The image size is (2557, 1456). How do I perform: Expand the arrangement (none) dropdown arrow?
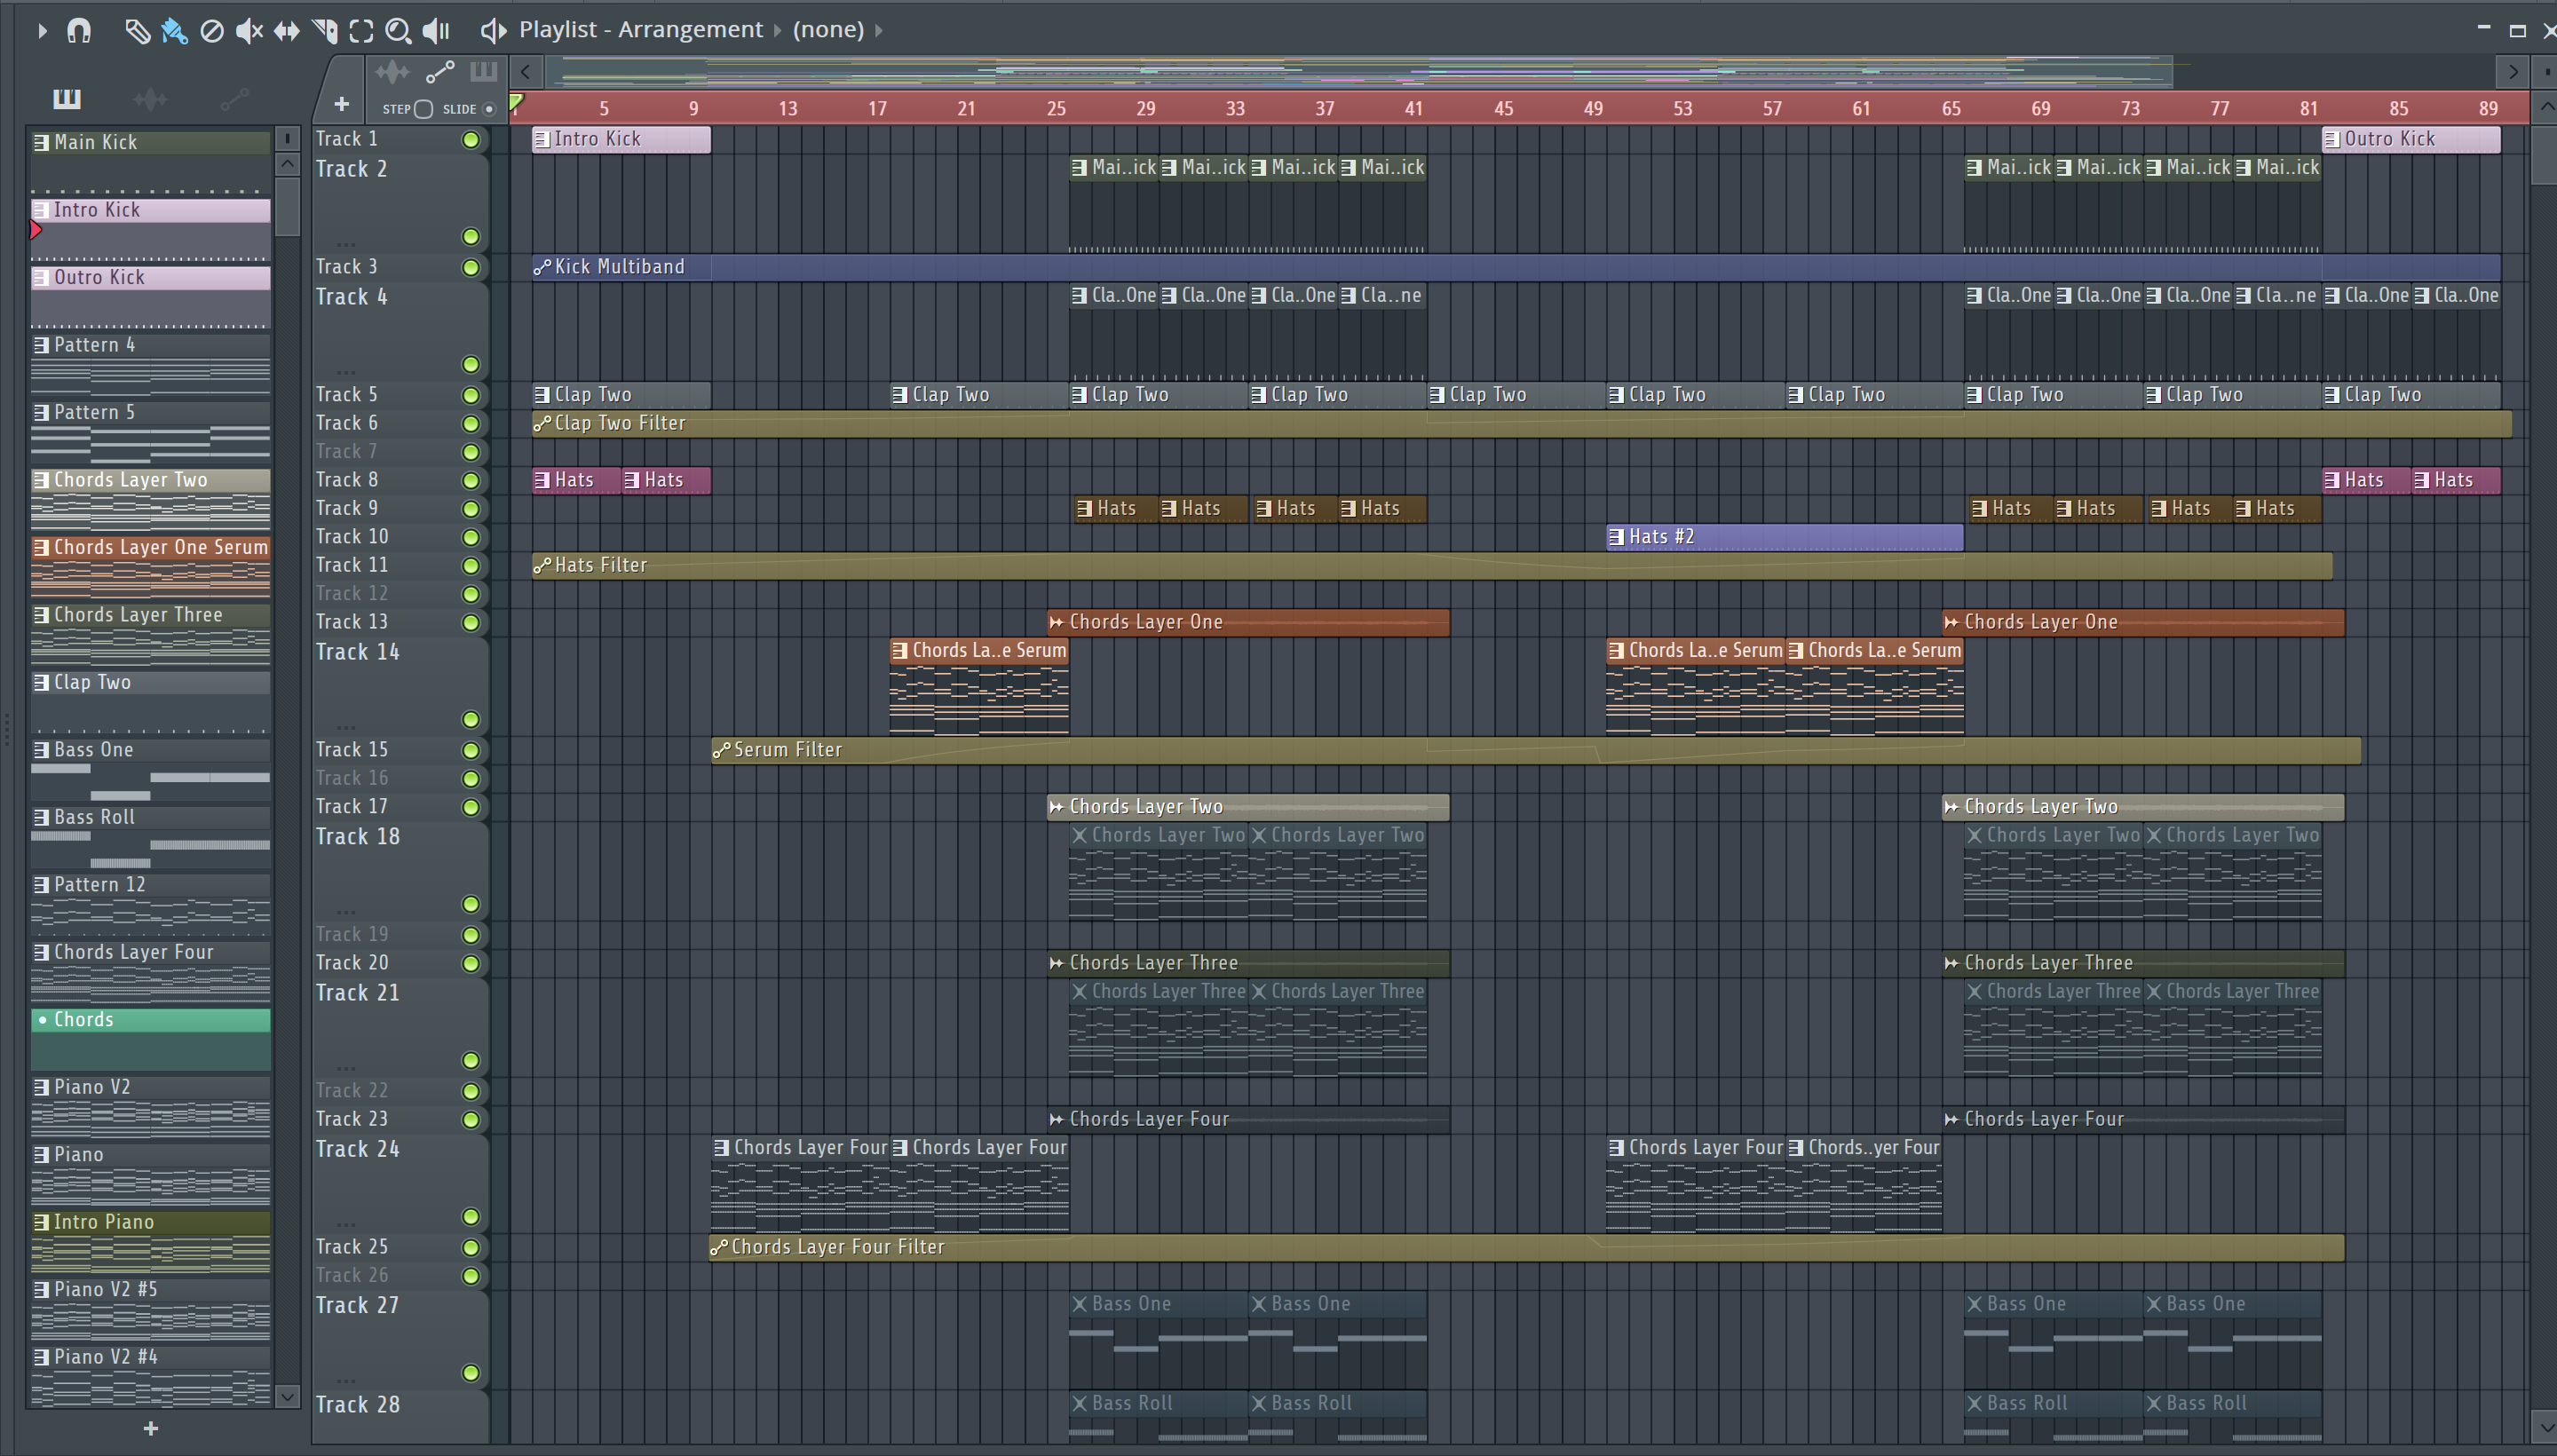879,30
